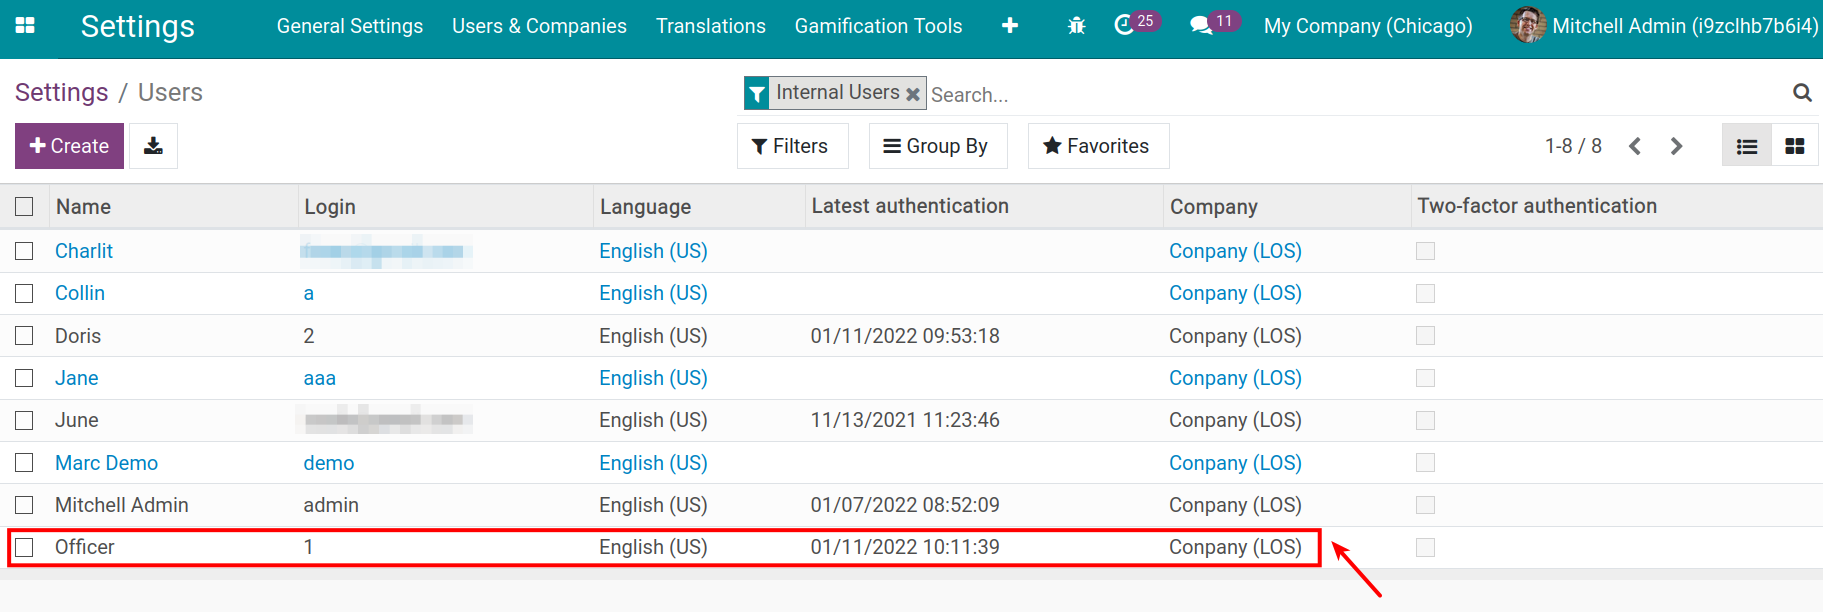This screenshot has height=612, width=1823.
Task: Expand the Favorites dropdown
Action: pos(1097,146)
